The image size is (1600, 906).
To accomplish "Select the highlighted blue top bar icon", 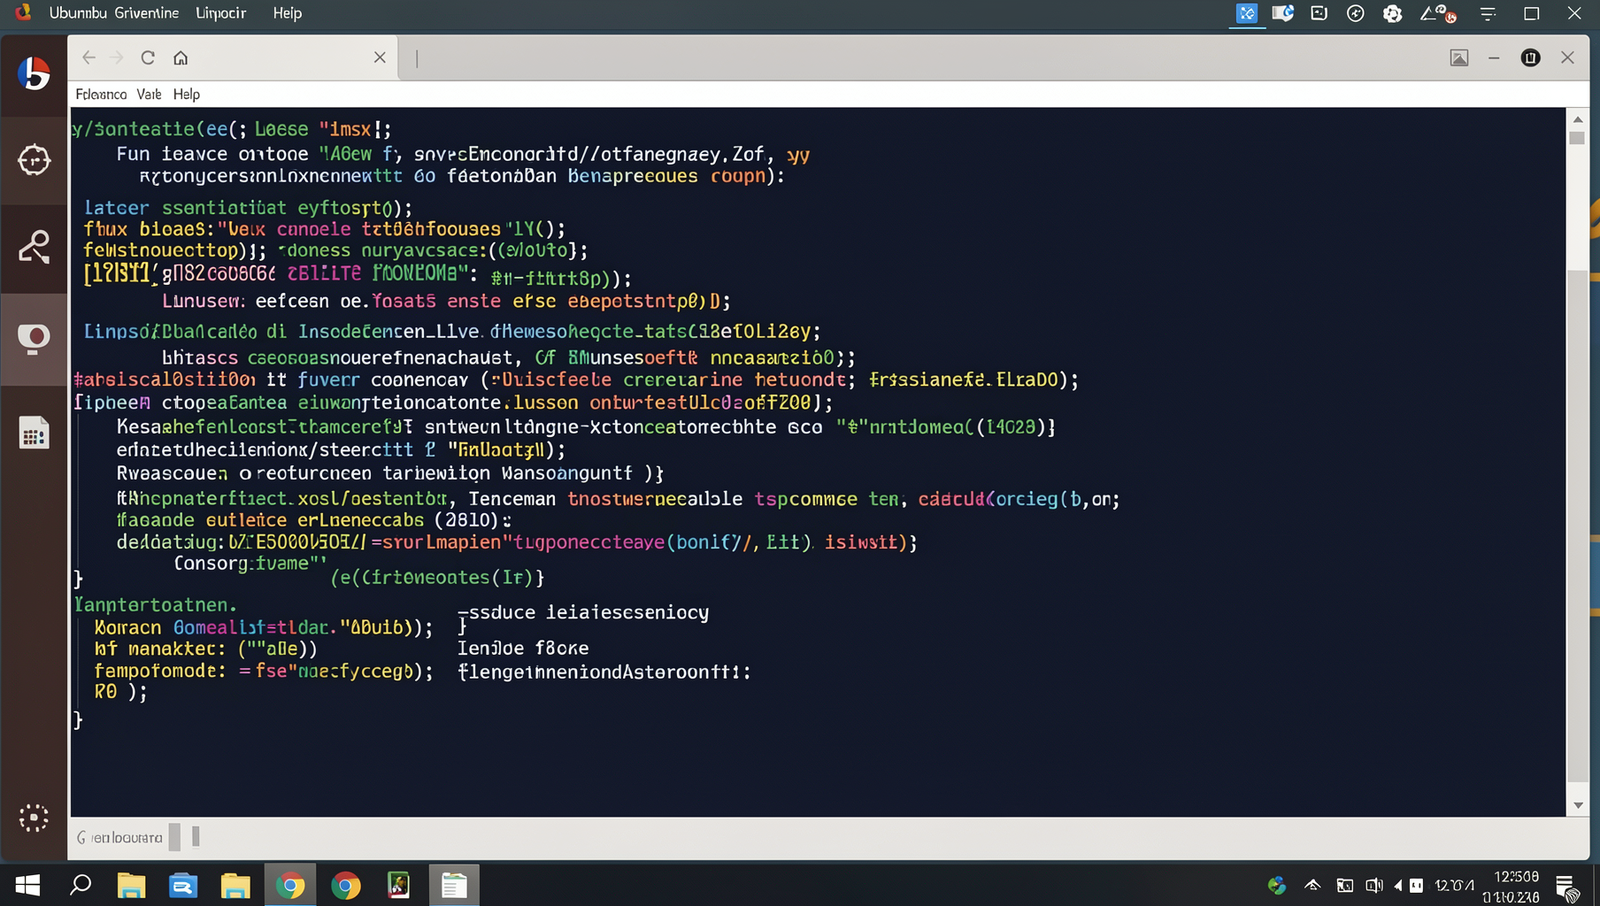I will pos(1246,14).
